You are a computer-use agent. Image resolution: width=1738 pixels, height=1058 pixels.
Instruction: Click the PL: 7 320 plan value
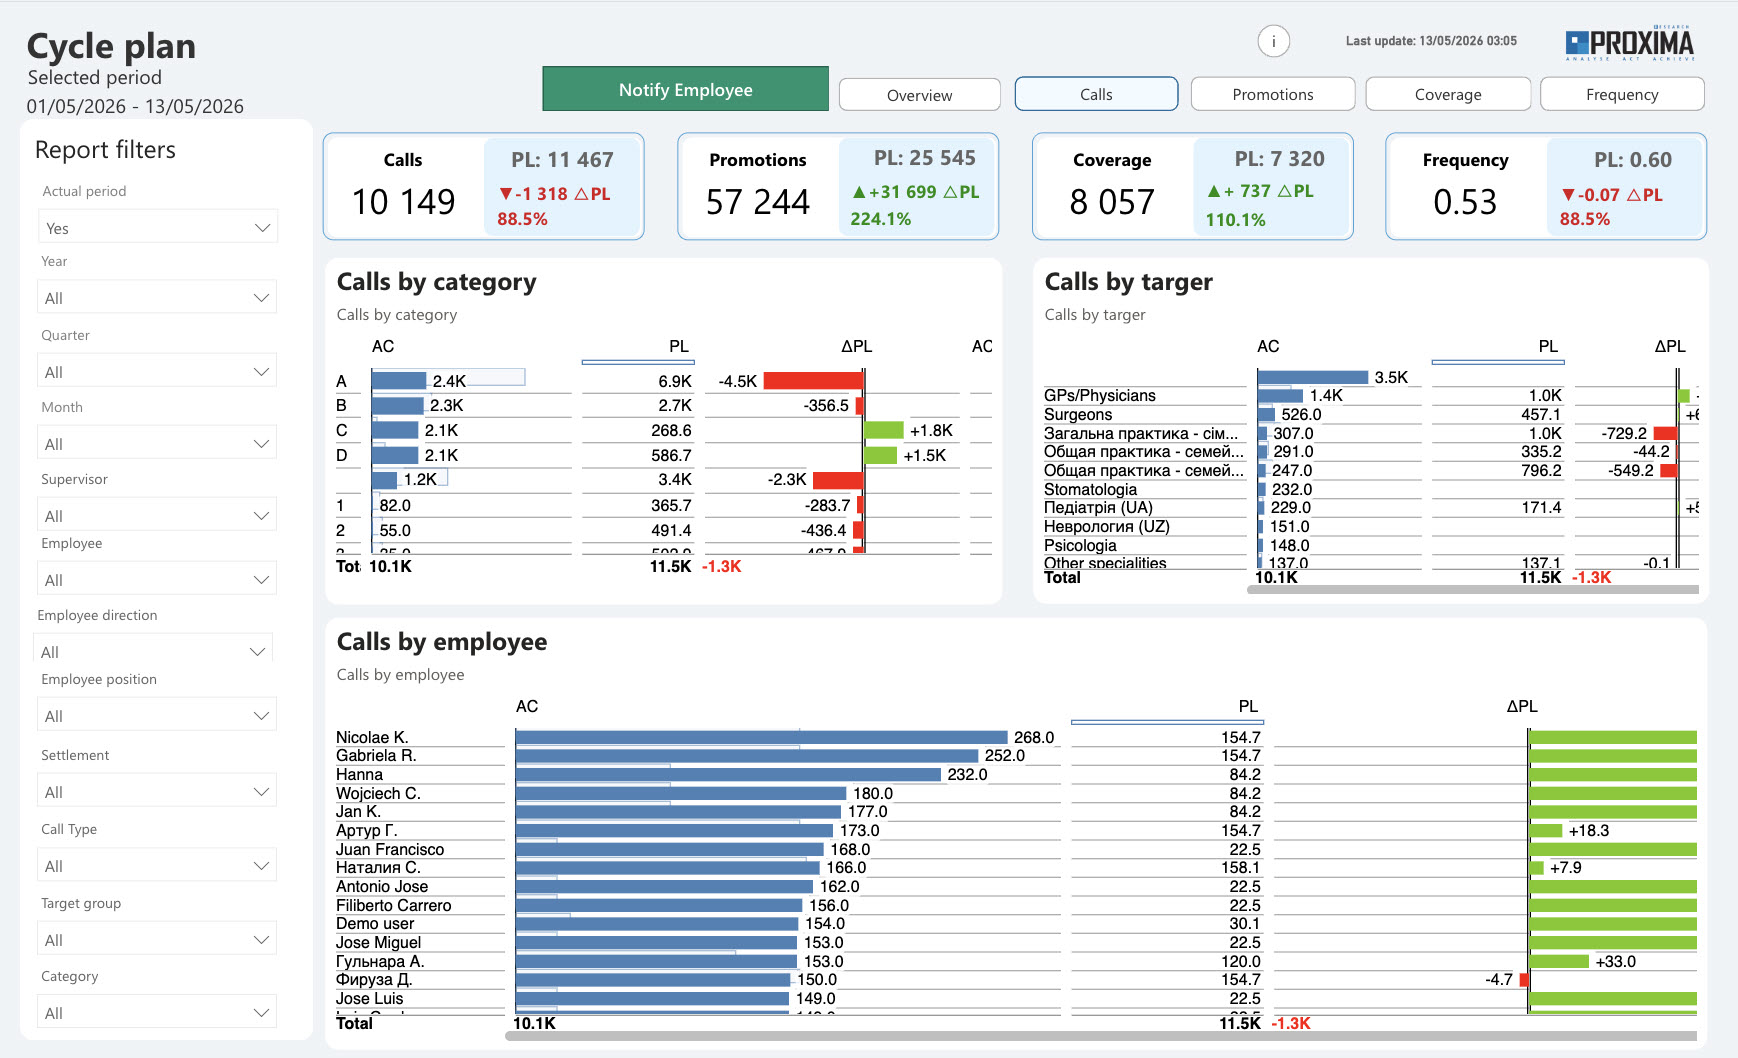tap(1279, 159)
